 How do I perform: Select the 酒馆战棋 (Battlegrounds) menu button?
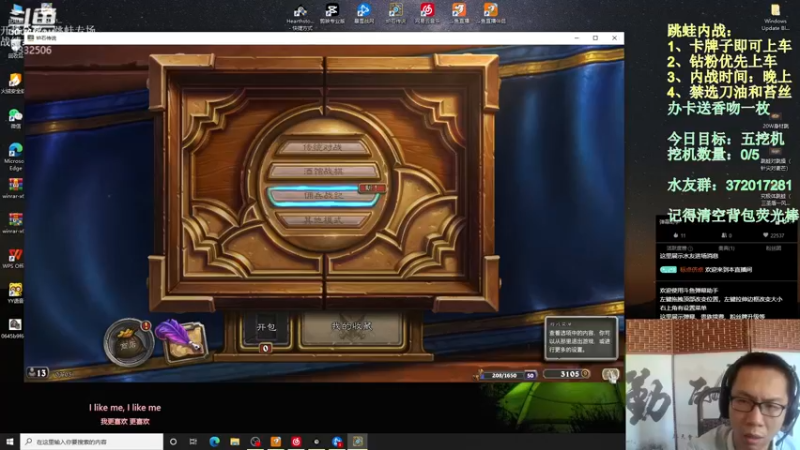tap(323, 171)
